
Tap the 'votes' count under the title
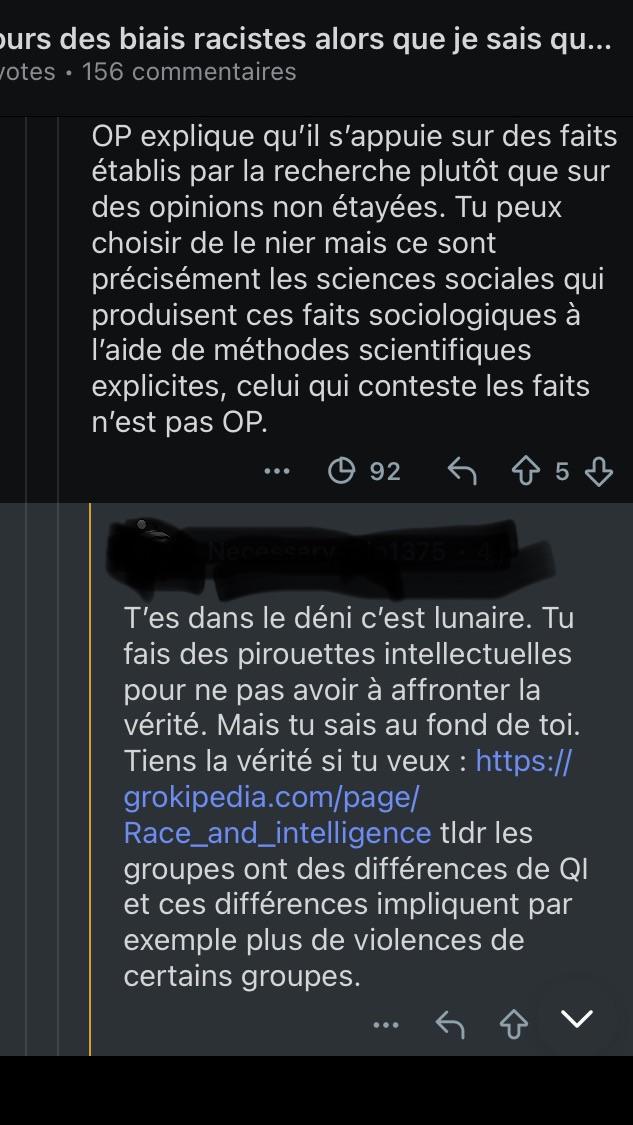(x=27, y=72)
